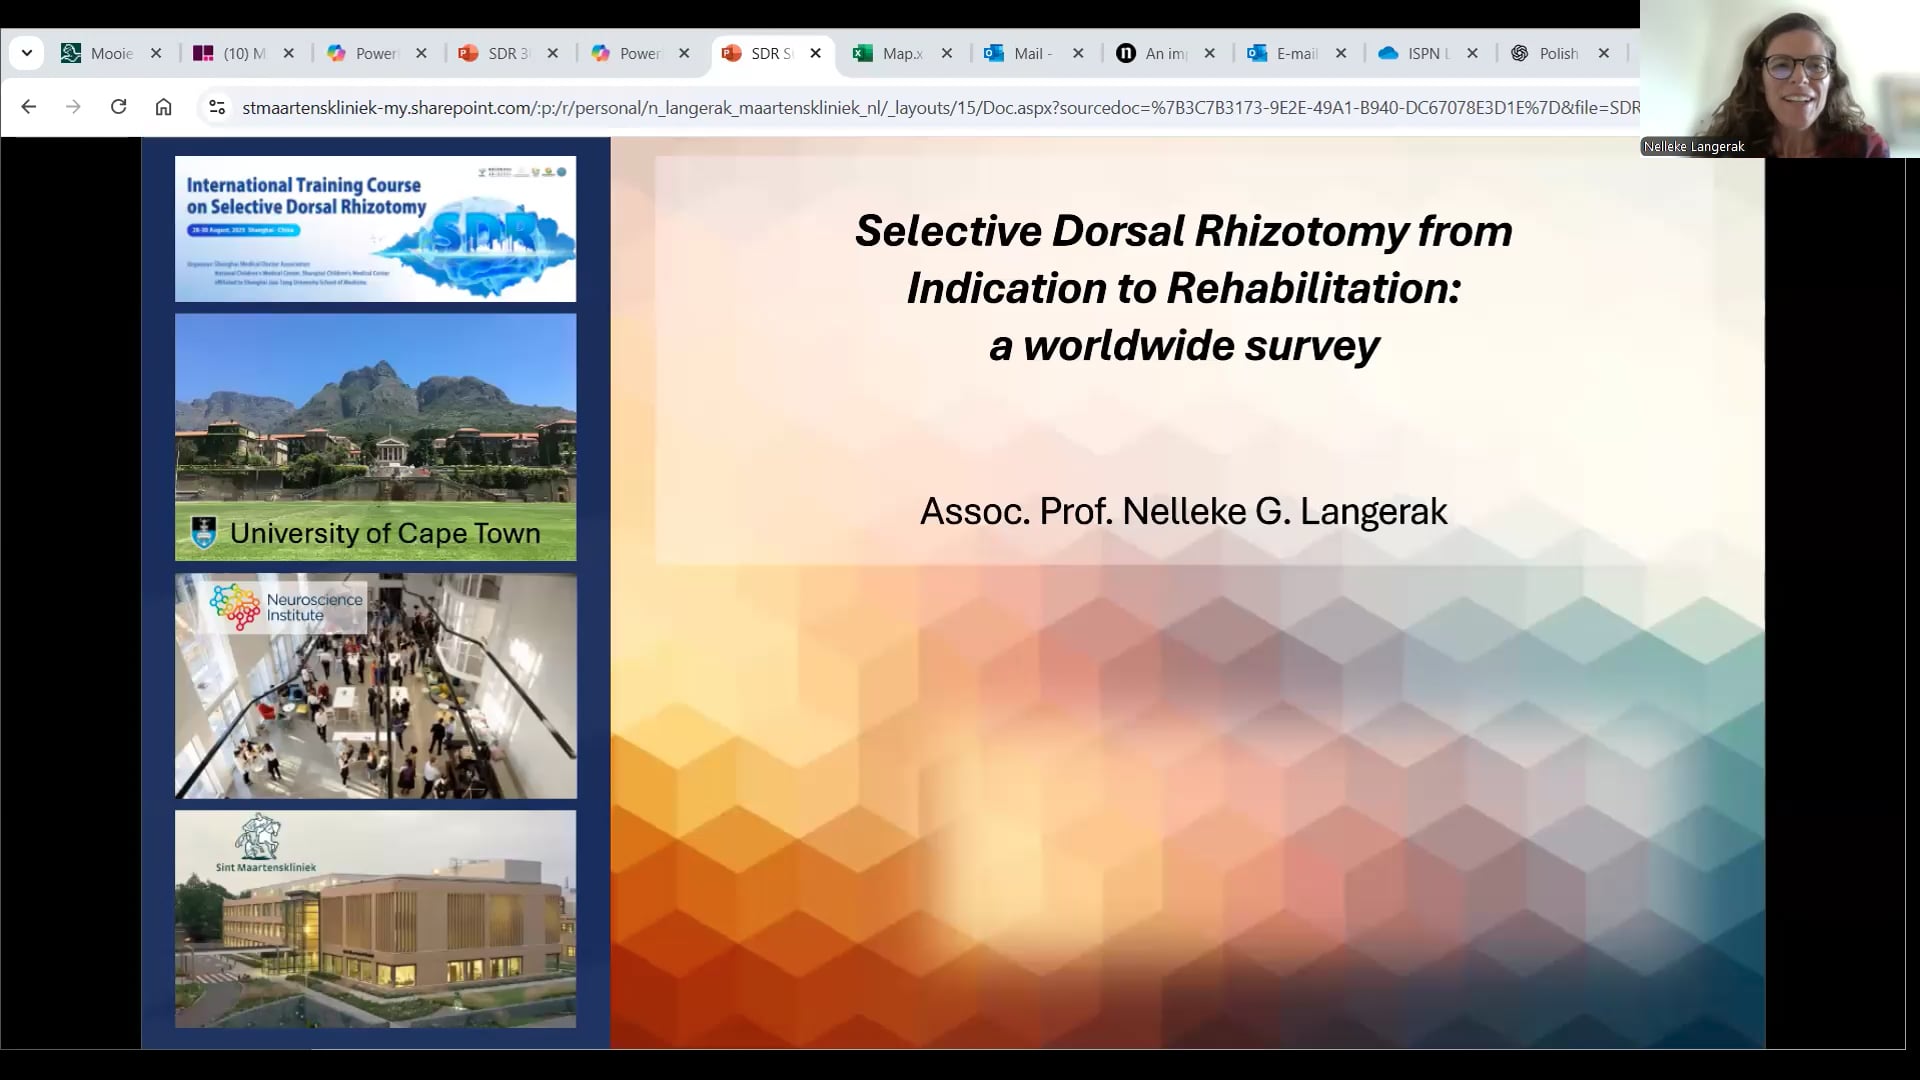
Task: Click the site information icon in the address bar
Action: [217, 106]
